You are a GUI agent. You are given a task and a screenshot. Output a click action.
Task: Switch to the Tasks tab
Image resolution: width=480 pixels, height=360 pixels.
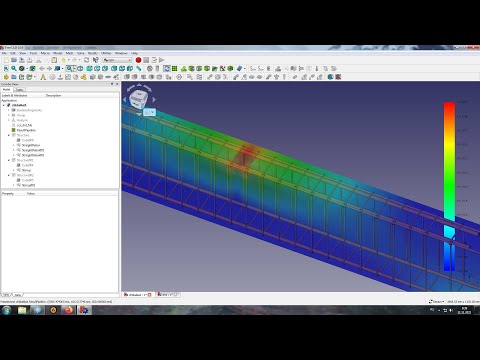pos(20,90)
